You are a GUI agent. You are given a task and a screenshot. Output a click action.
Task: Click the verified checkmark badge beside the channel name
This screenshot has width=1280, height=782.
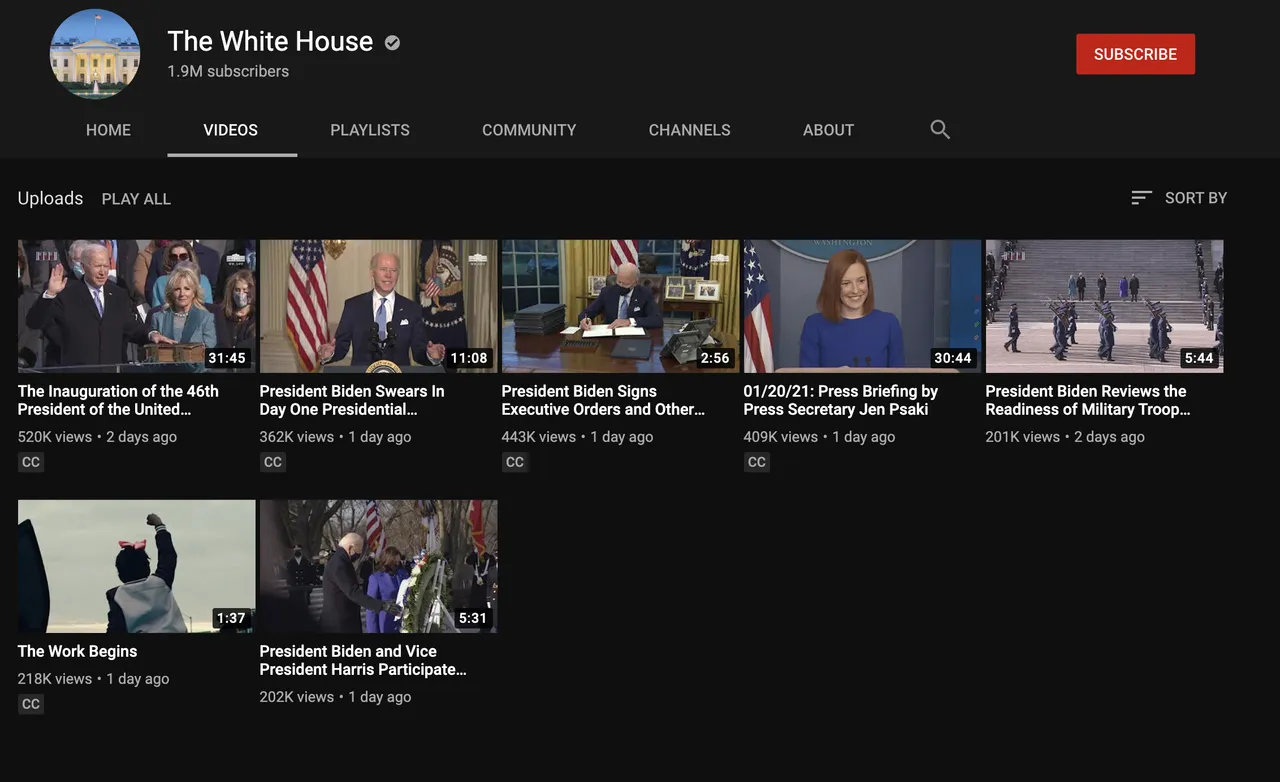pyautogui.click(x=393, y=42)
